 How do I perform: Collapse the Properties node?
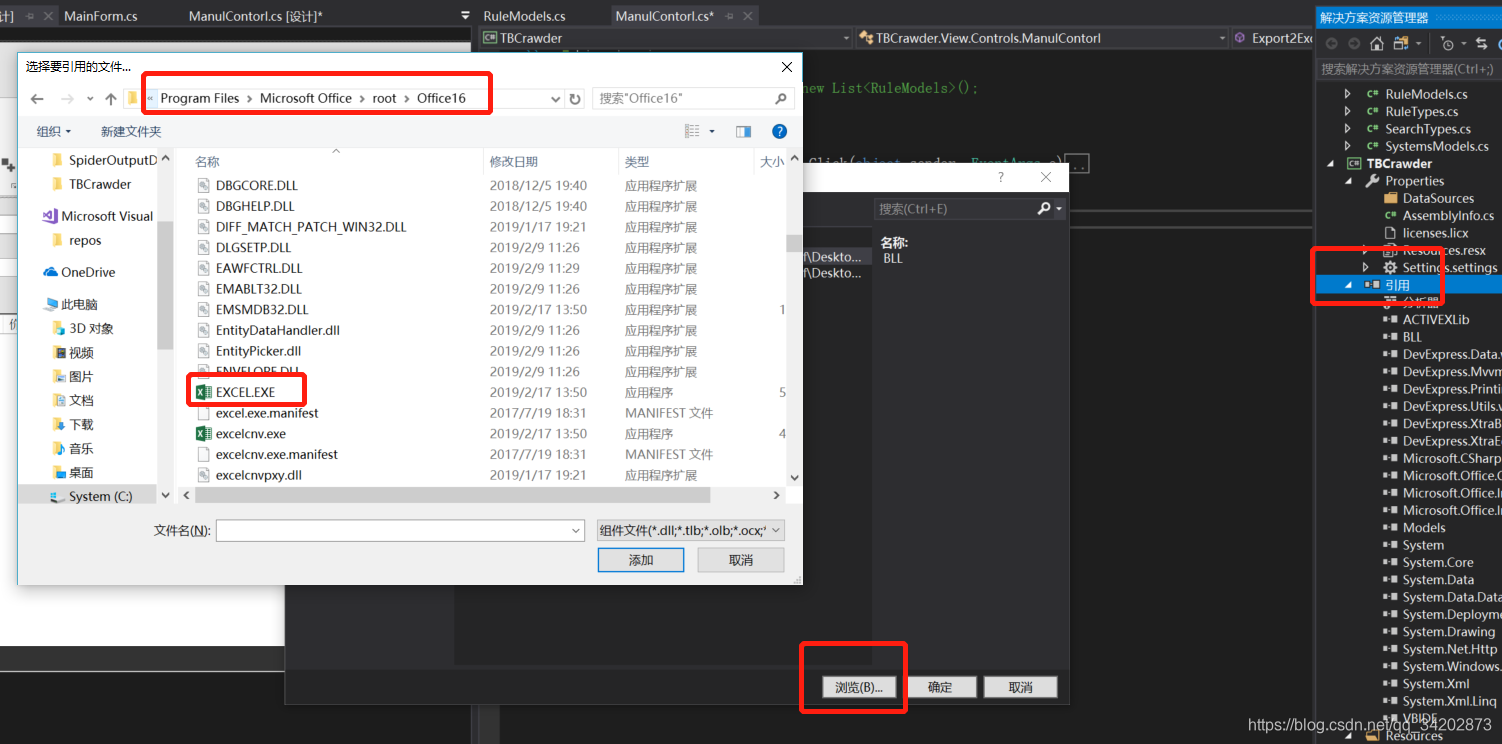point(1347,181)
